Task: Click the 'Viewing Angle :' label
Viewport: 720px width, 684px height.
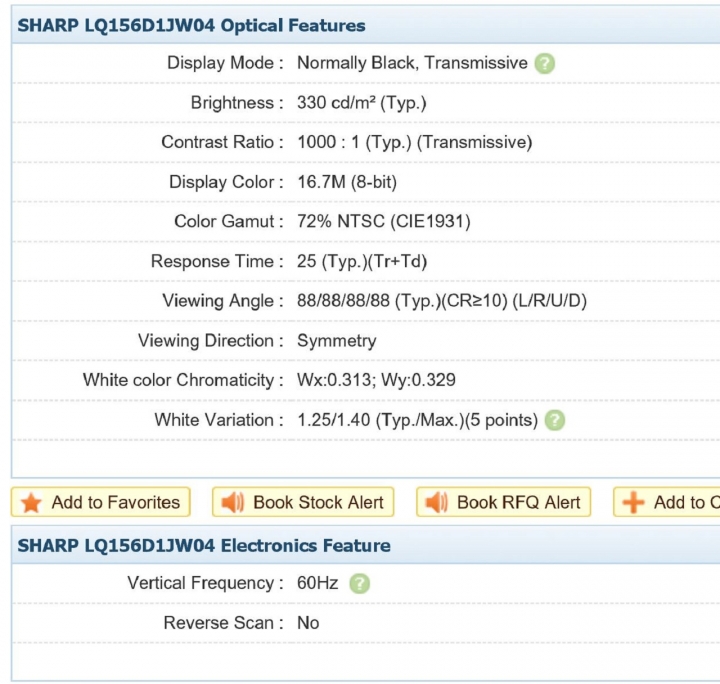Action: click(x=223, y=301)
